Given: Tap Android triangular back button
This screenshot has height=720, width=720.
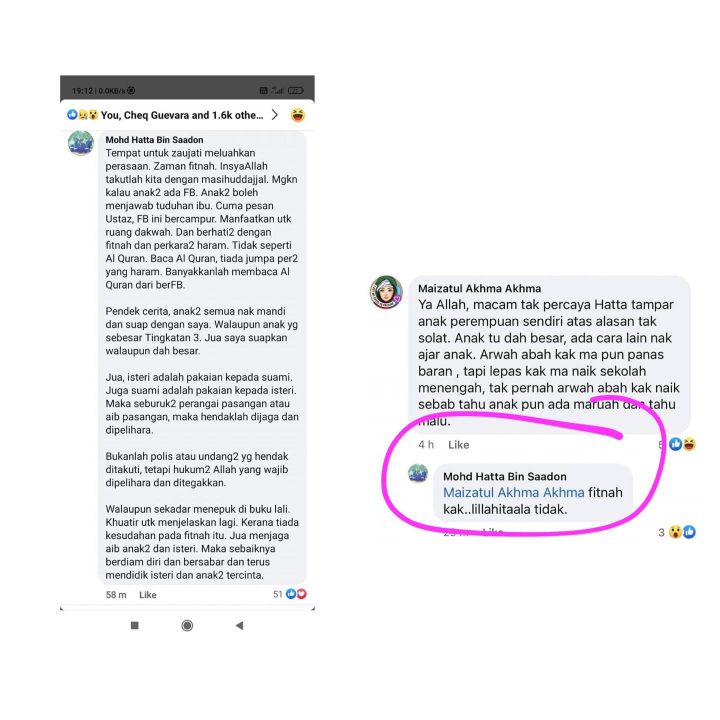Looking at the screenshot, I should click(239, 625).
